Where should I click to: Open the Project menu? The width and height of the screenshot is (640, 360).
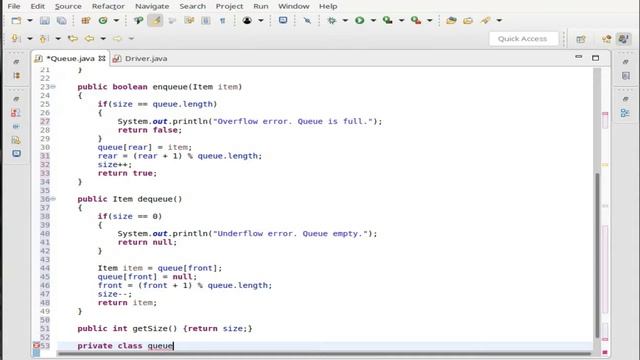pyautogui.click(x=229, y=6)
